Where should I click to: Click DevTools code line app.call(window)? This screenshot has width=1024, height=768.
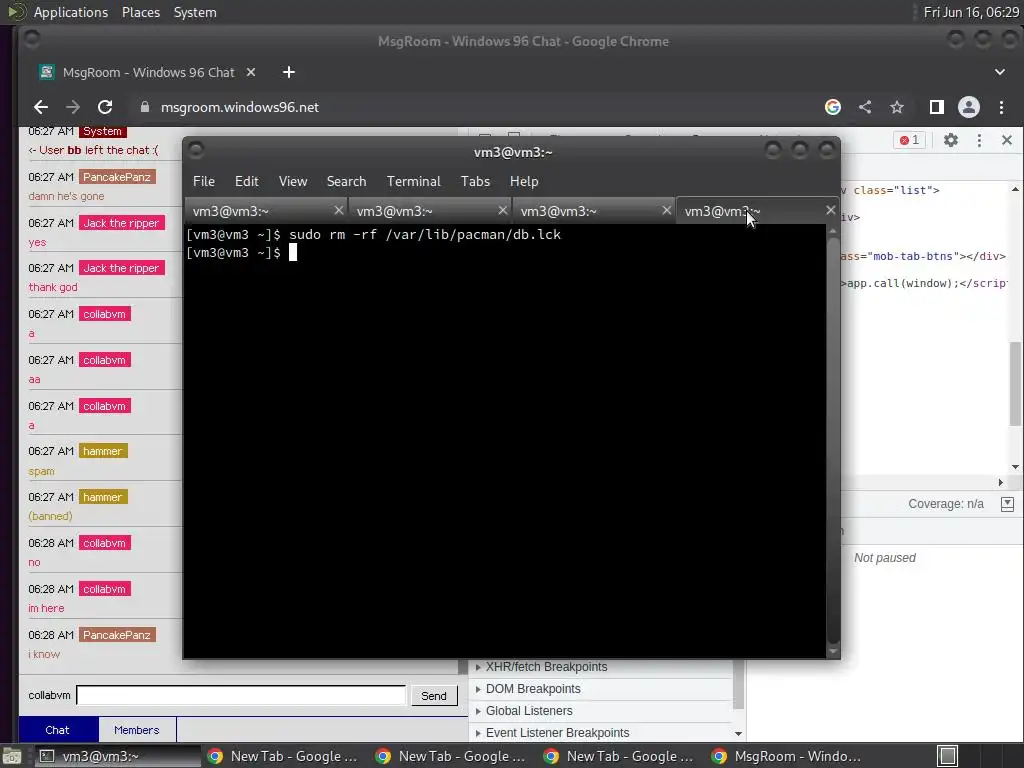pyautogui.click(x=926, y=283)
